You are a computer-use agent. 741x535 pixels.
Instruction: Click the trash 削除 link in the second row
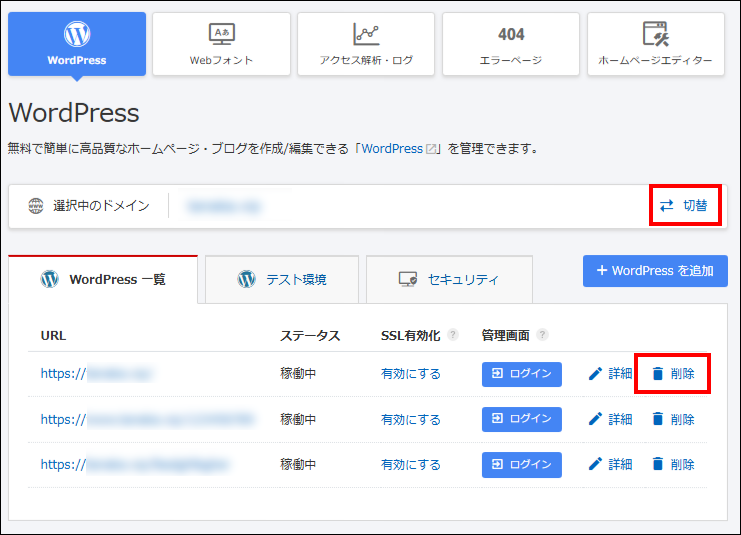pyautogui.click(x=673, y=419)
